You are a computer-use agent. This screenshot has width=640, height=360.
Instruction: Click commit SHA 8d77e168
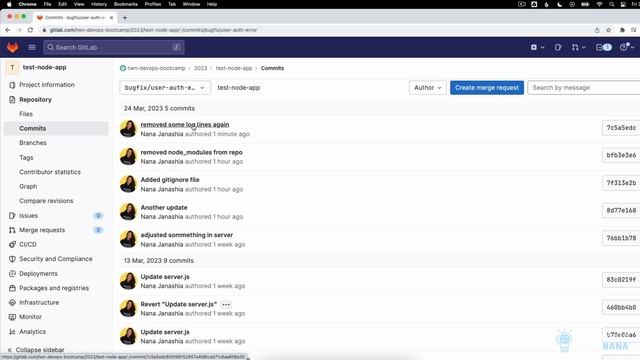coord(621,211)
